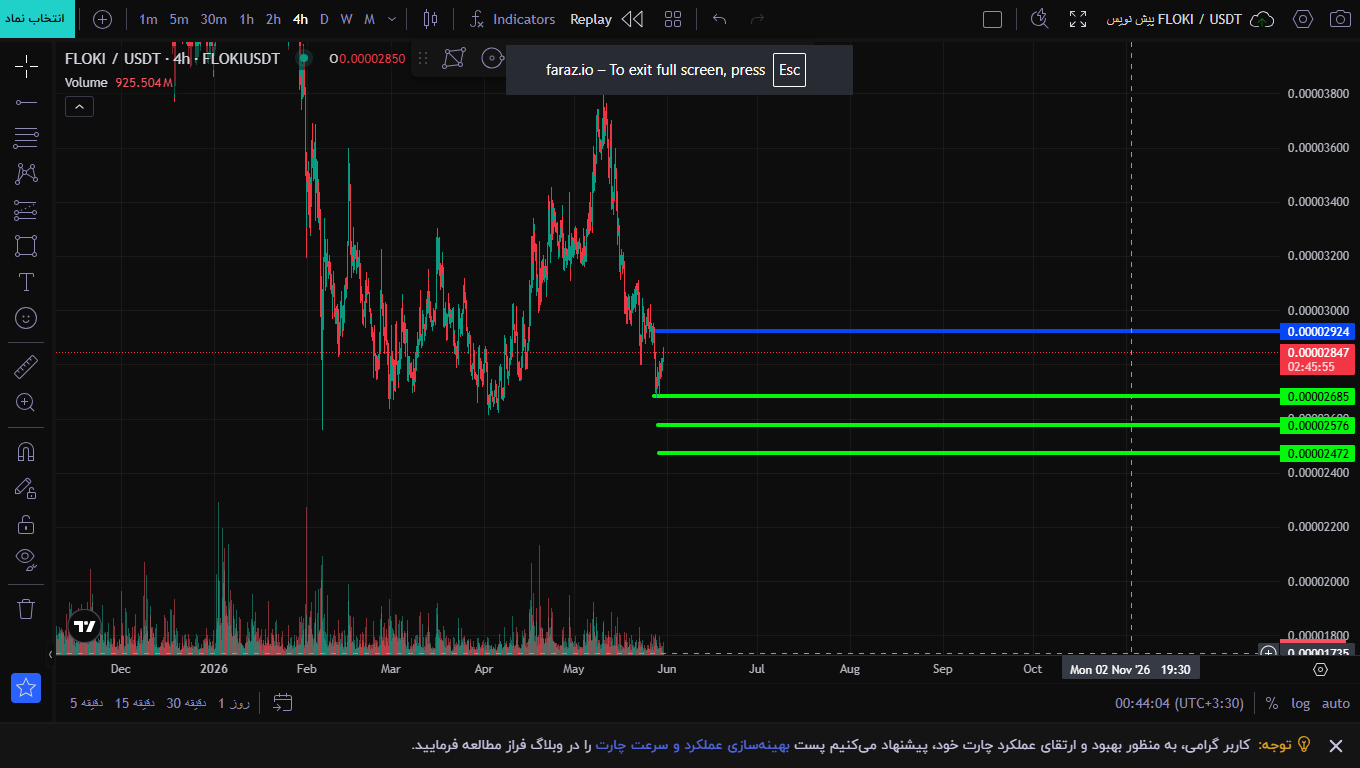Select the crosshair cursor tool

[26, 67]
